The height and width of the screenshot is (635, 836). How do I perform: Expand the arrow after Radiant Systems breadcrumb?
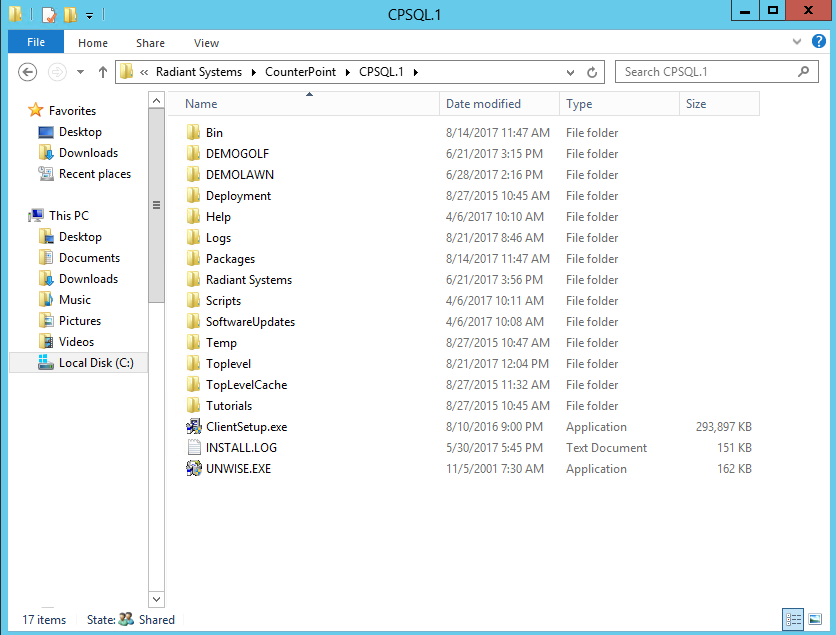[253, 72]
